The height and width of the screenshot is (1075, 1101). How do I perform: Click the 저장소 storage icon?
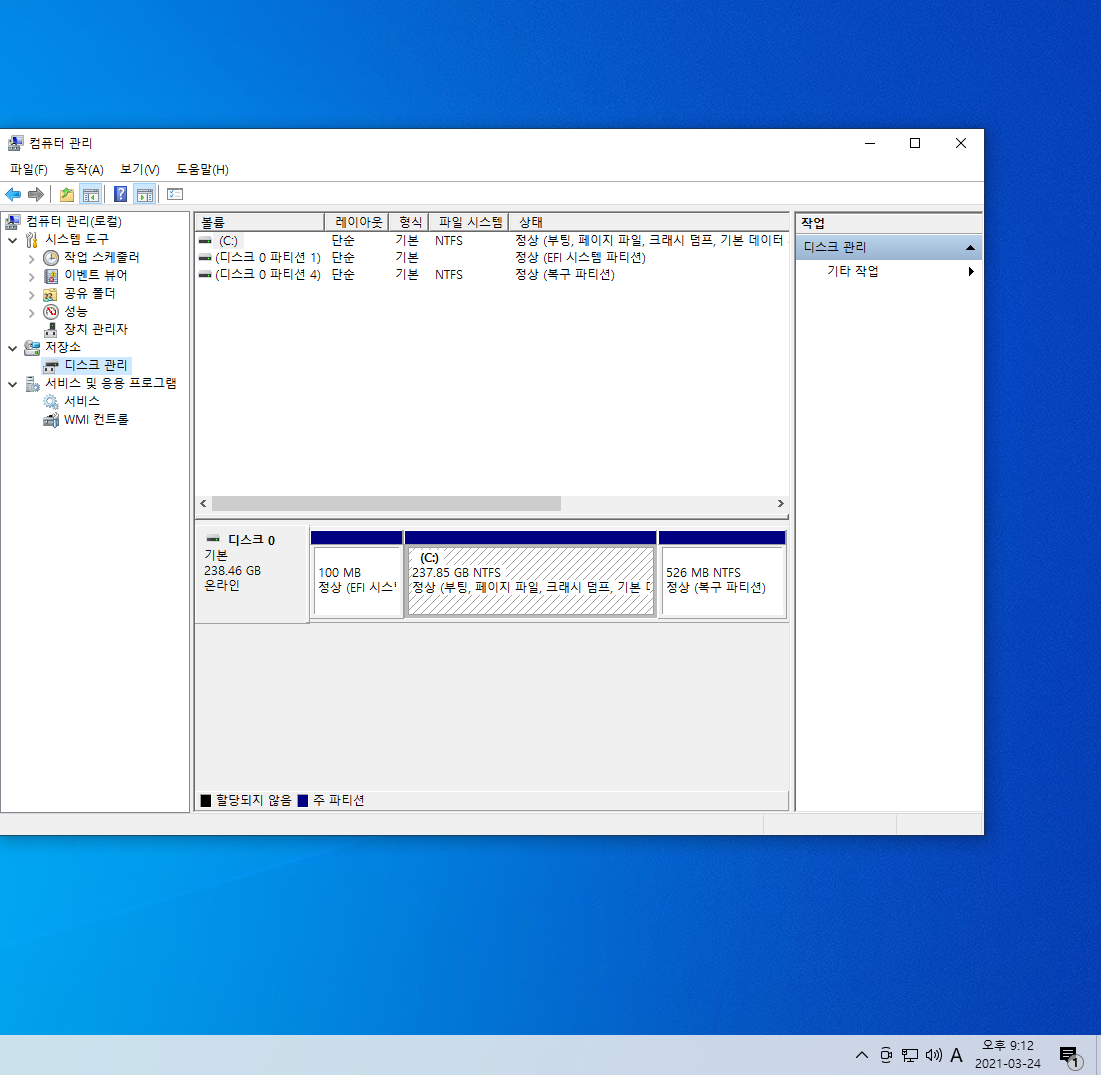tap(32, 348)
